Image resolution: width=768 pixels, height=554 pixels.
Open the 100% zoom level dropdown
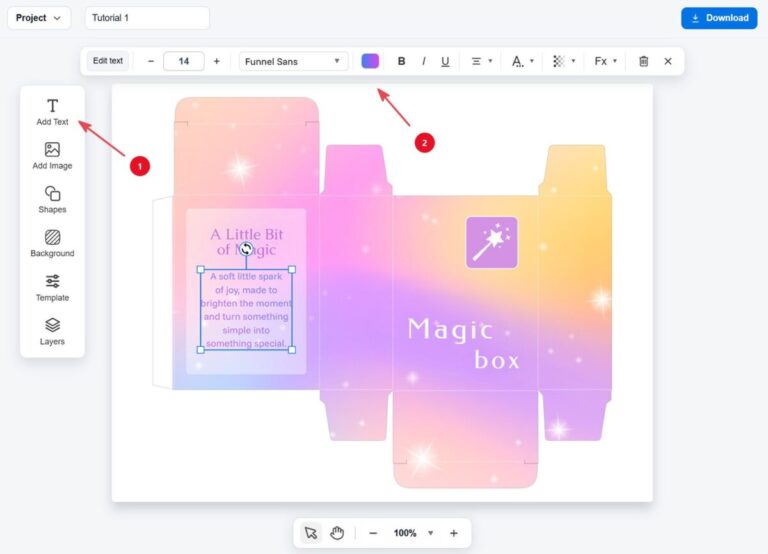[x=413, y=533]
